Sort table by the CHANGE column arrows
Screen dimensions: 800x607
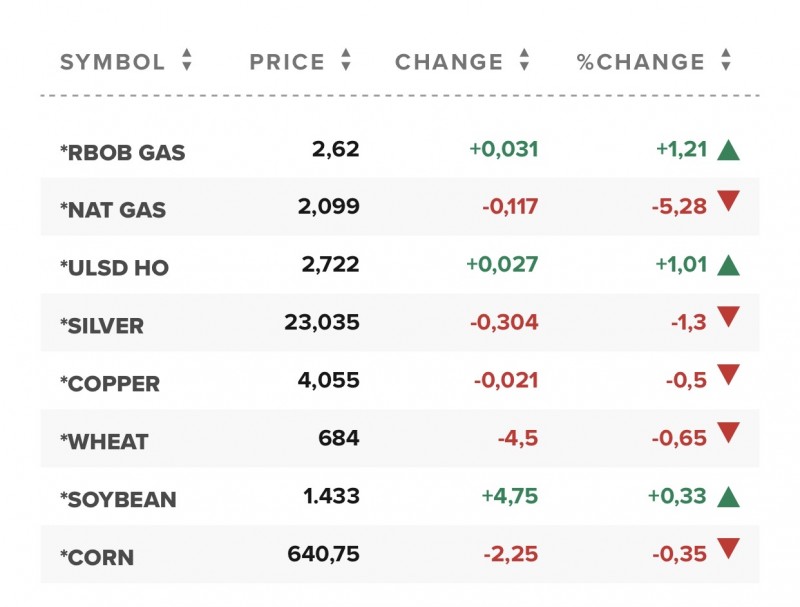pos(524,61)
